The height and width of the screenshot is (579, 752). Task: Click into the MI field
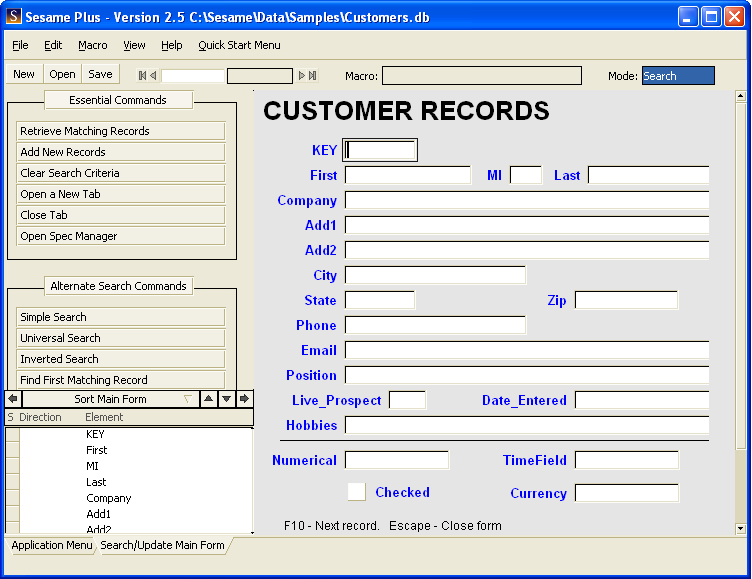526,175
